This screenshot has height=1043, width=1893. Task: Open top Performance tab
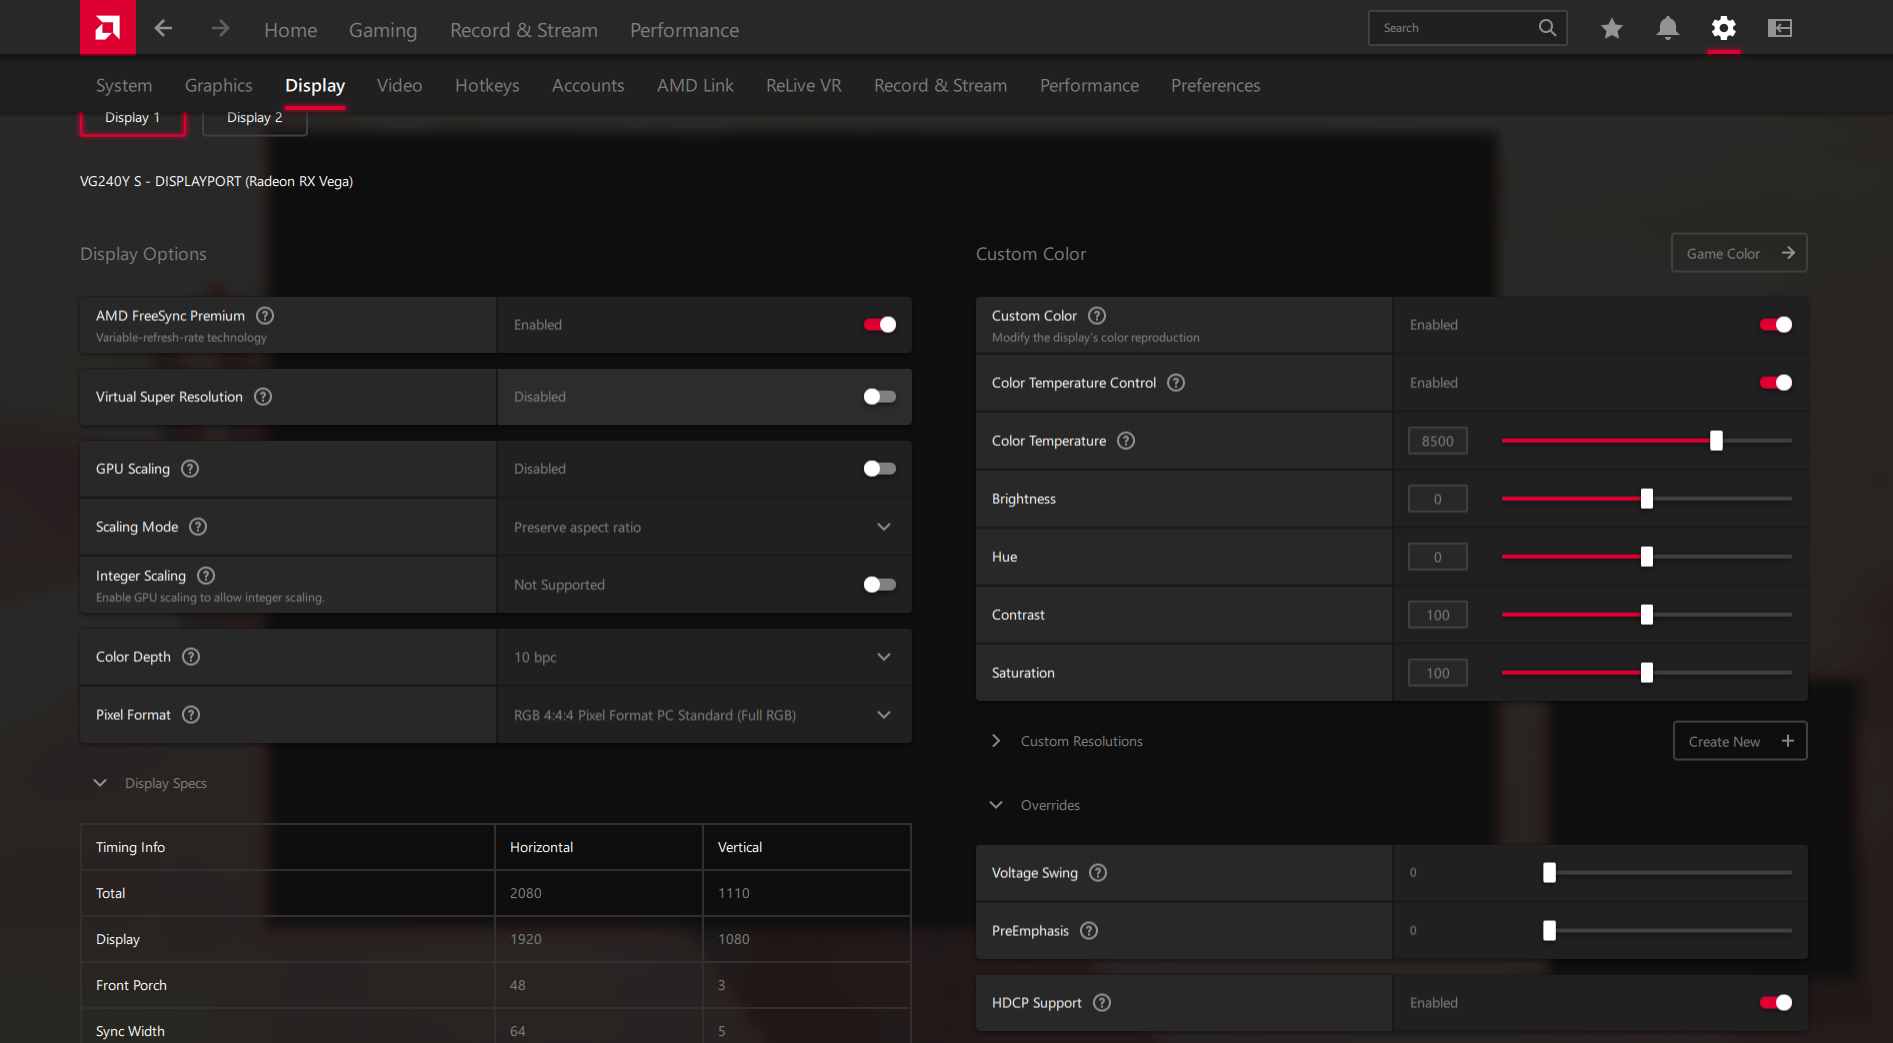point(684,30)
